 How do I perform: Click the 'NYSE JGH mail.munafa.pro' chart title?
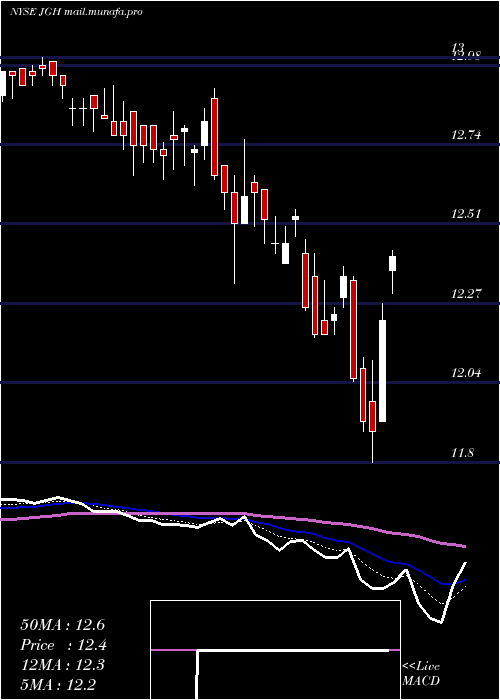tap(76, 12)
